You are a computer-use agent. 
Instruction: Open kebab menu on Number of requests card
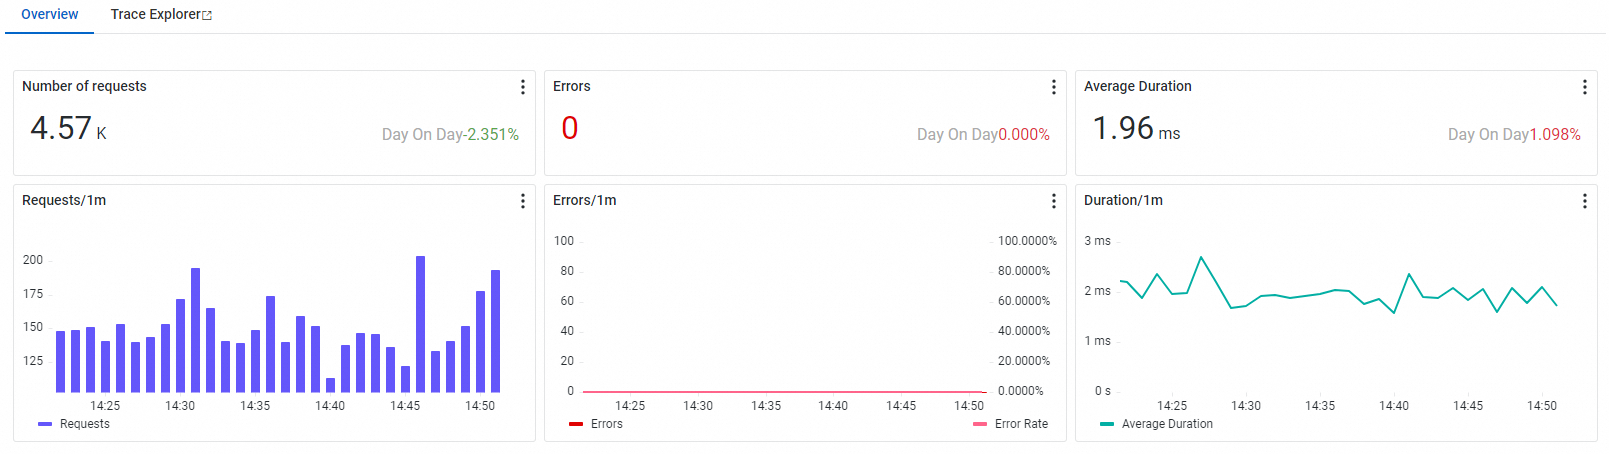click(x=522, y=87)
